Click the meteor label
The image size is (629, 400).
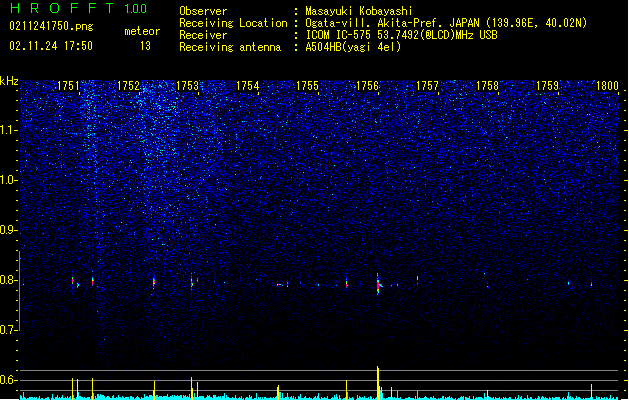(142, 31)
